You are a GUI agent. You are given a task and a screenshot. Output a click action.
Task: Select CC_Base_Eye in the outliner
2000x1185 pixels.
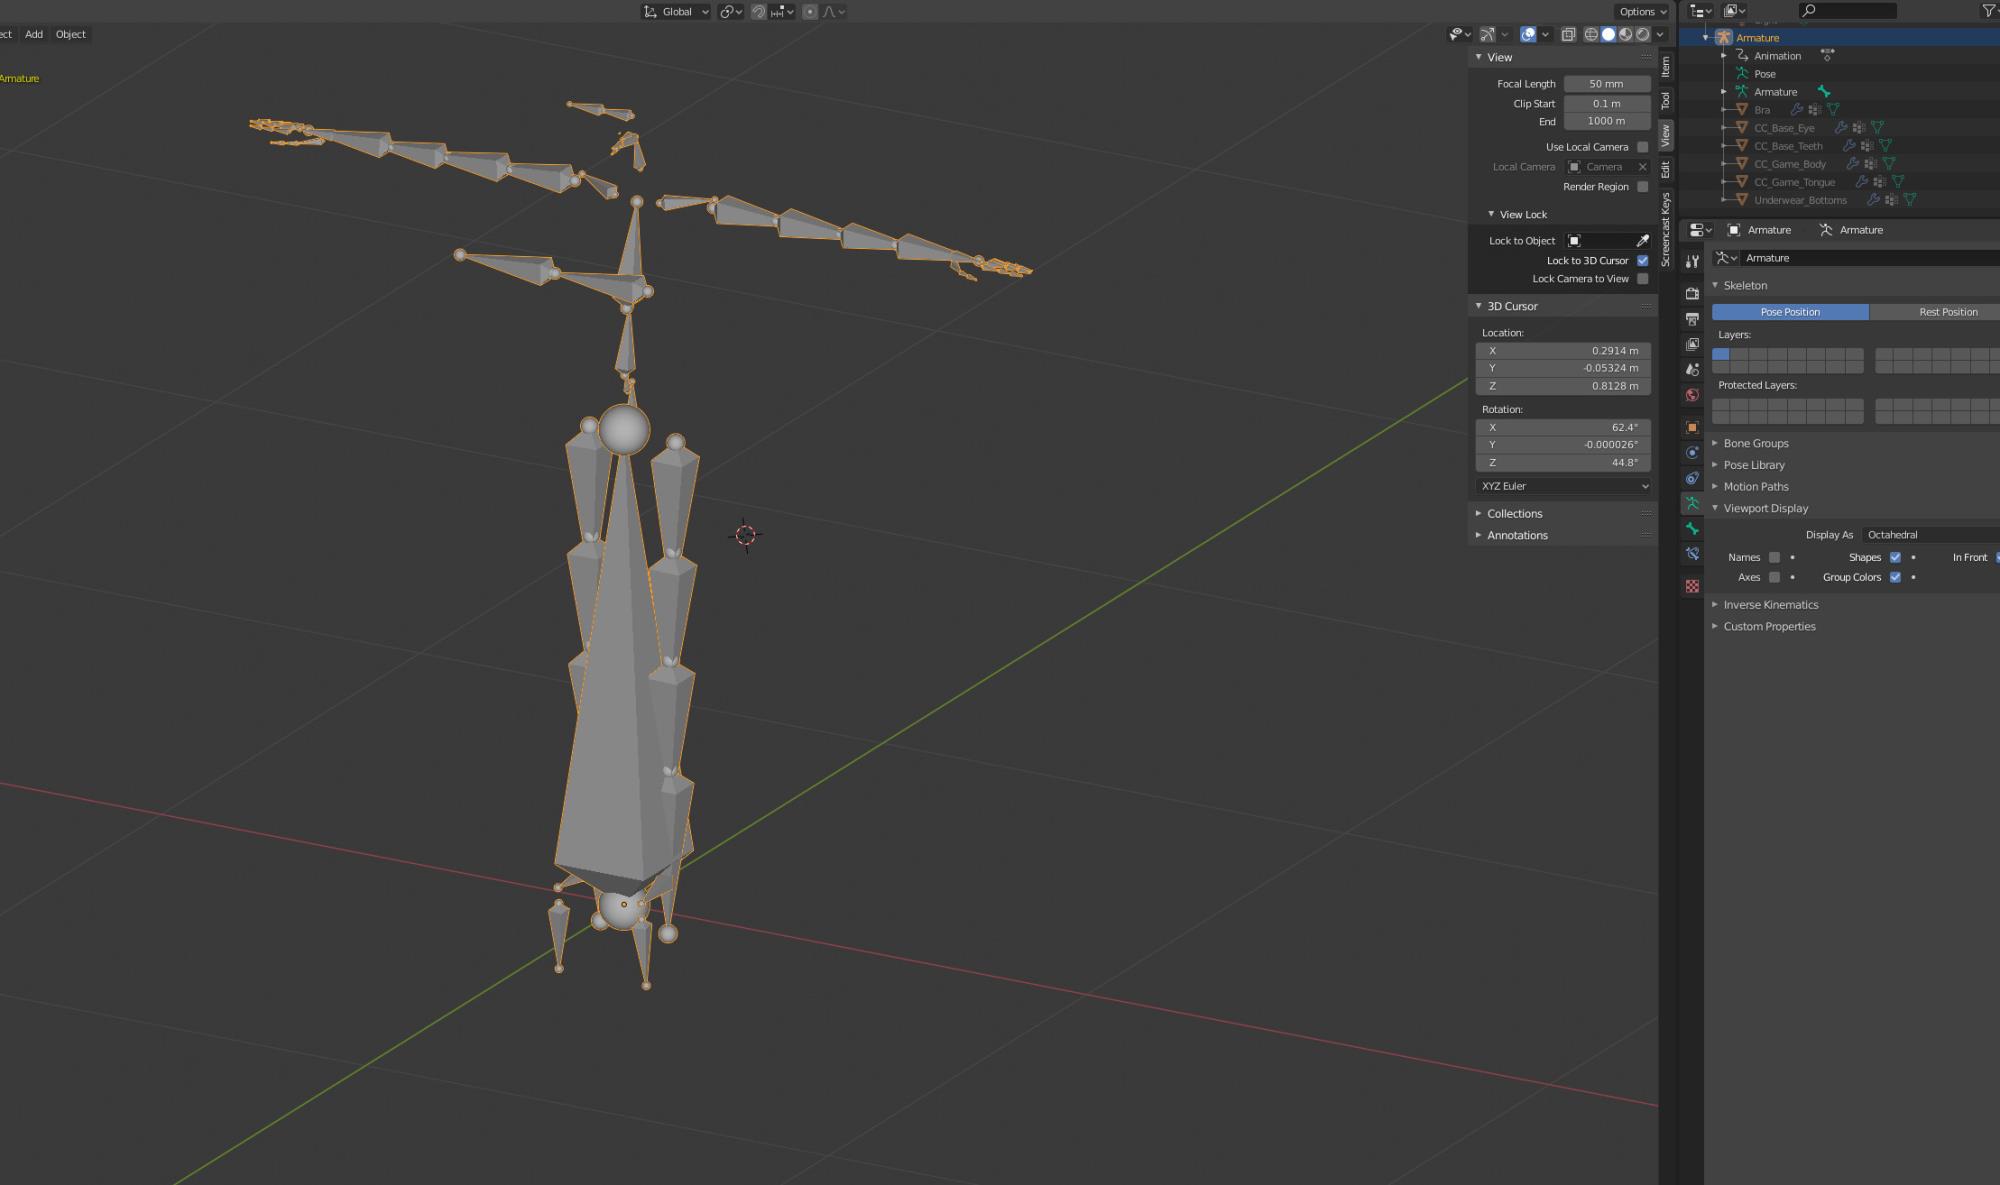1784,128
